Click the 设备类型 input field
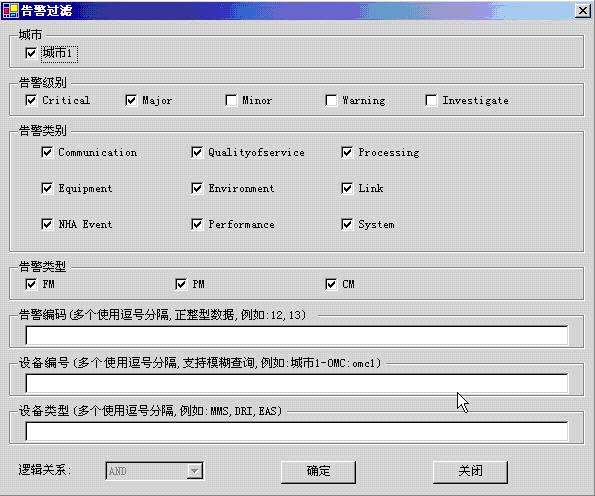The height and width of the screenshot is (496, 595). tap(297, 431)
